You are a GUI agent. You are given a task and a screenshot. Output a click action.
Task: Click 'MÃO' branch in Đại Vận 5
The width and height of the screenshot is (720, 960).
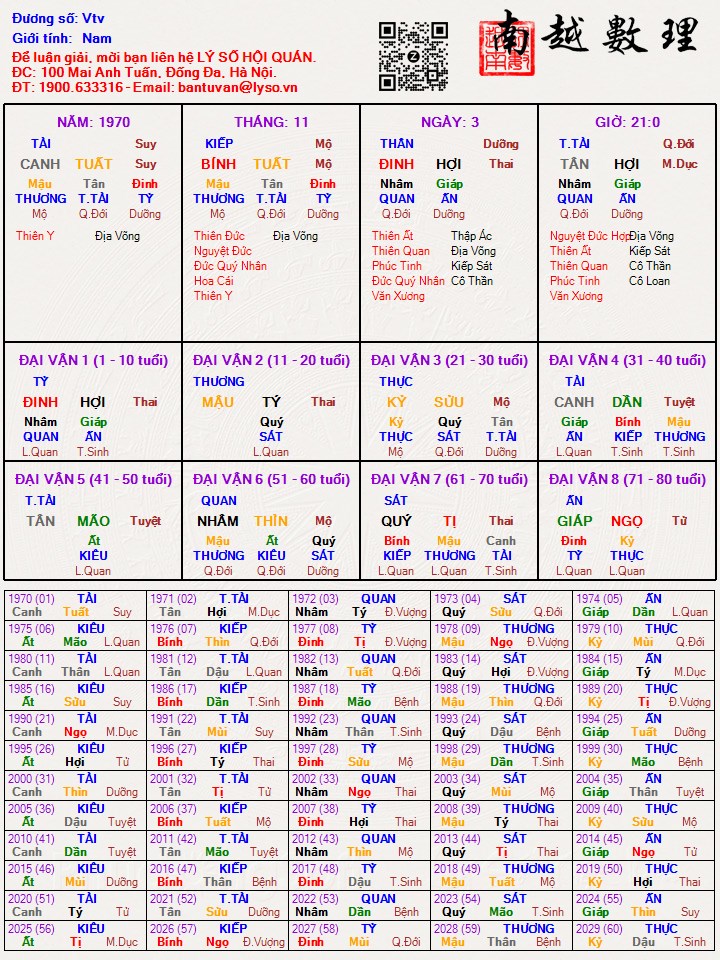[x=93, y=521]
